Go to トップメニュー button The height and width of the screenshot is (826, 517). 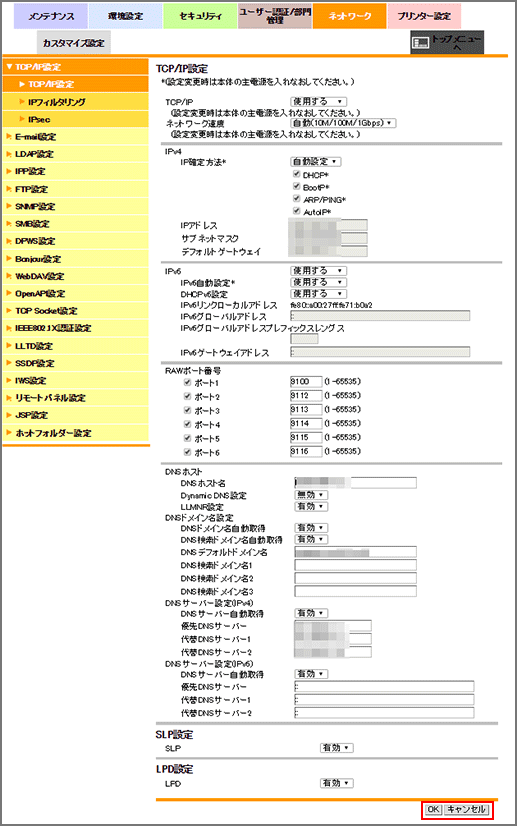[447, 42]
